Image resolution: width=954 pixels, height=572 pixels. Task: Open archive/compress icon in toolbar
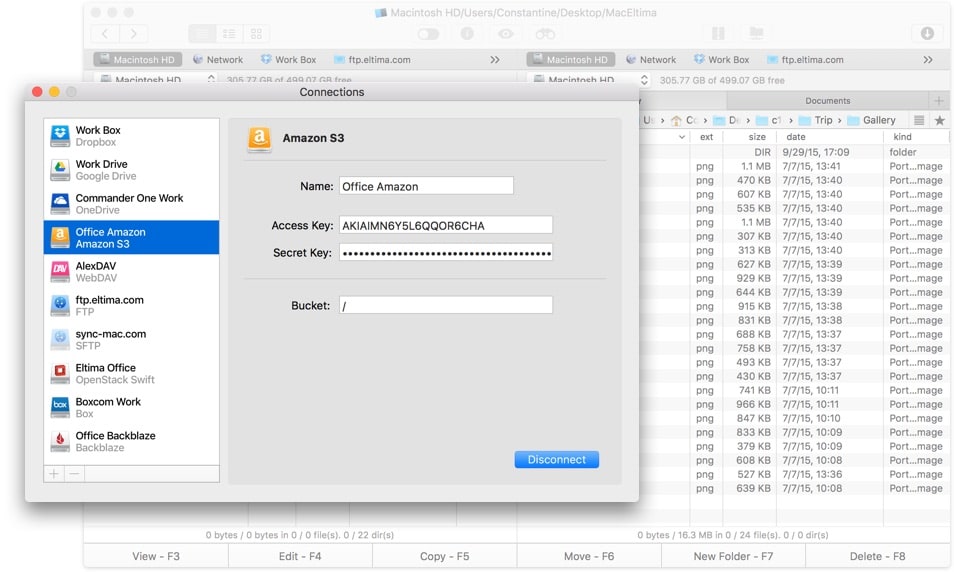click(719, 33)
